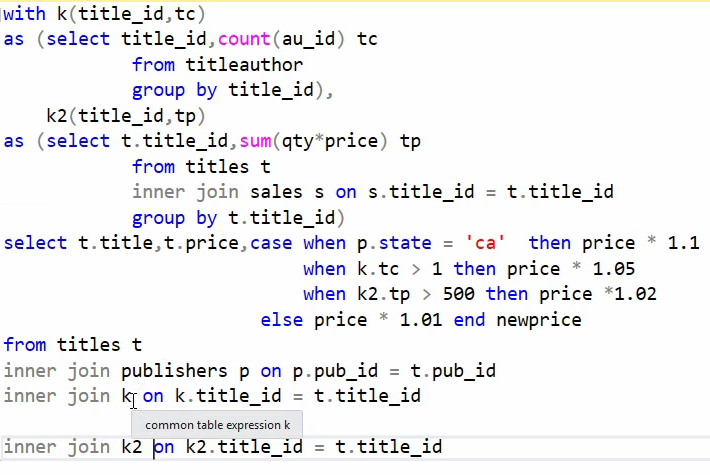This screenshot has height=475, width=710.
Task: Click the 'sales' table name
Action: [276, 192]
